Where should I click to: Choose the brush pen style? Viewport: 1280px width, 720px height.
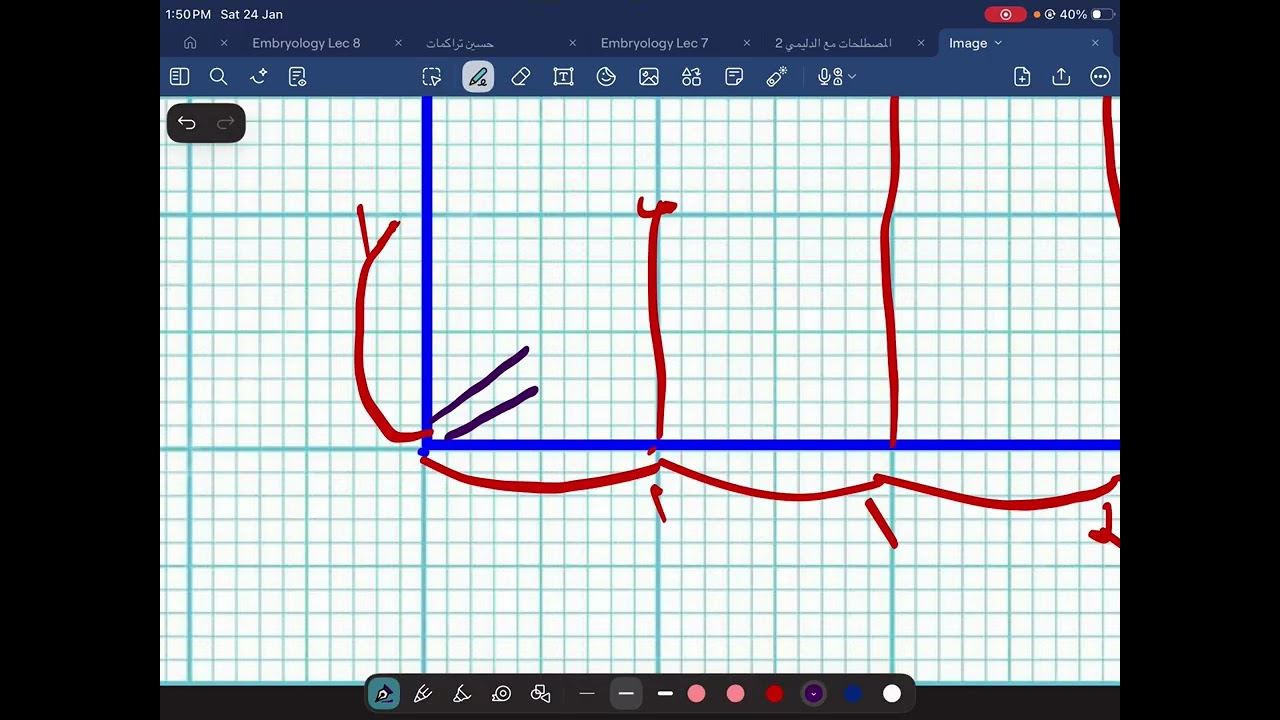423,694
